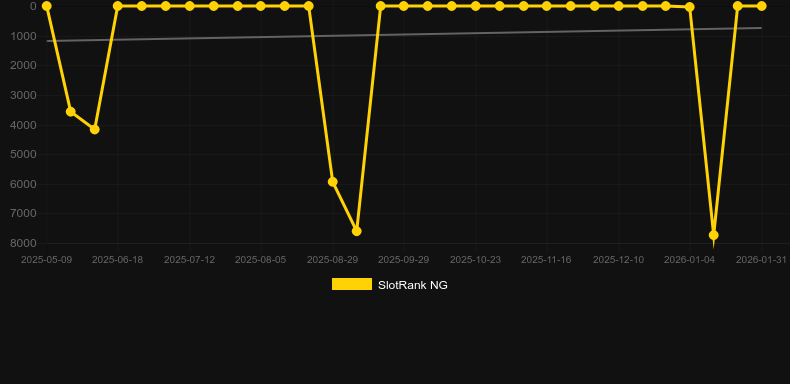The width and height of the screenshot is (790, 384).
Task: Select the data point near rank 4100
Action: click(94, 130)
